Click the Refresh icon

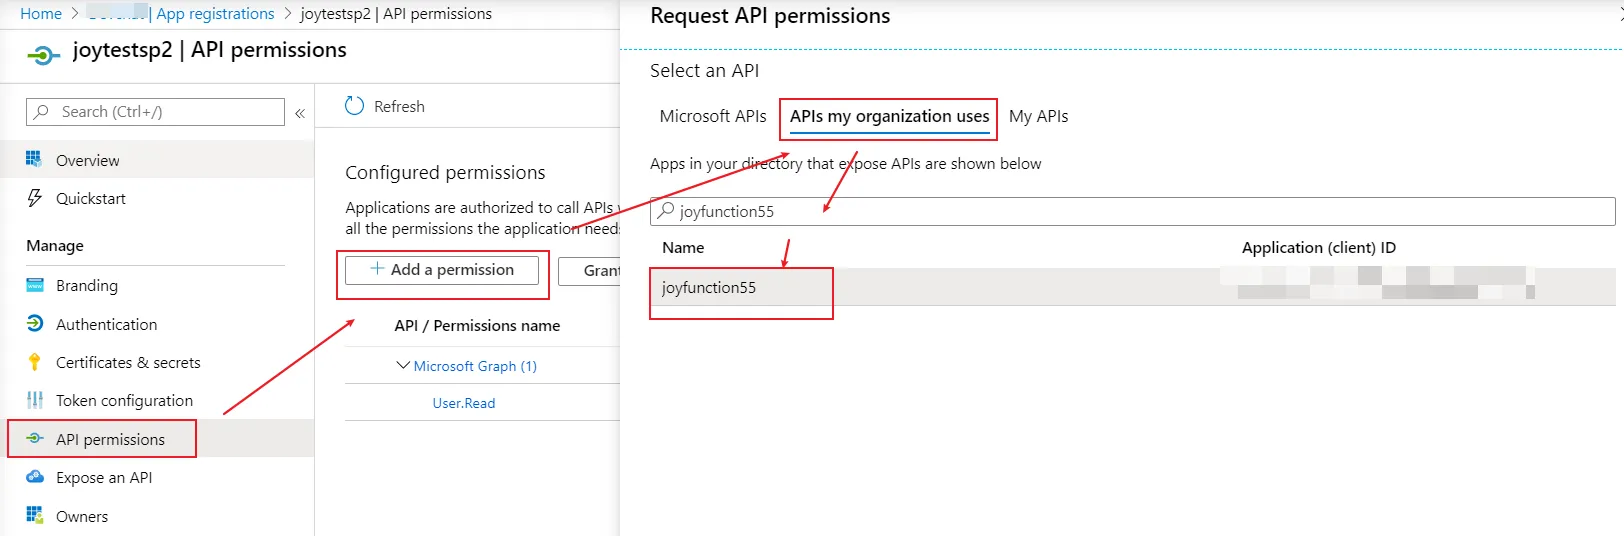(354, 106)
